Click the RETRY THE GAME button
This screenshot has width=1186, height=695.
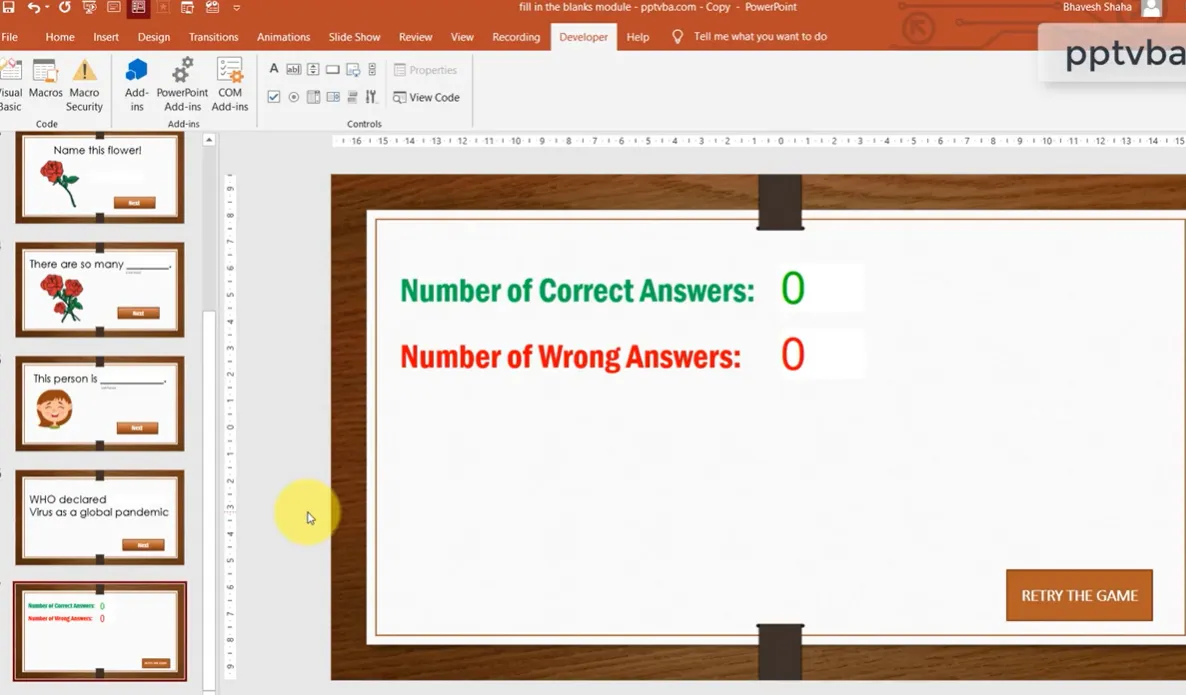[x=1079, y=595]
